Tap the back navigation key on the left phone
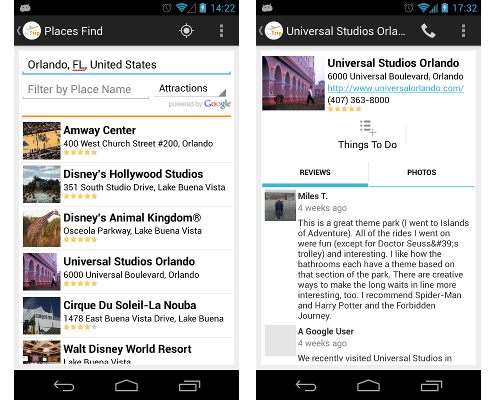 [x=64, y=386]
